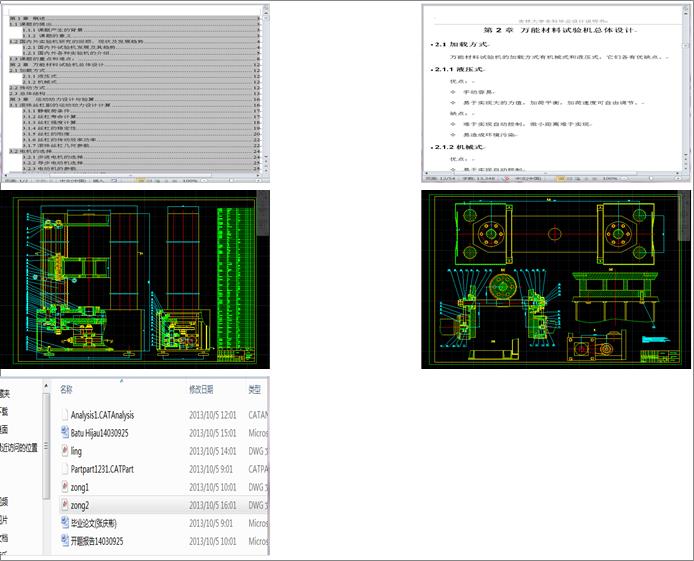Click the blank file icon beside Analysis1.CATAnalysis

[65, 415]
